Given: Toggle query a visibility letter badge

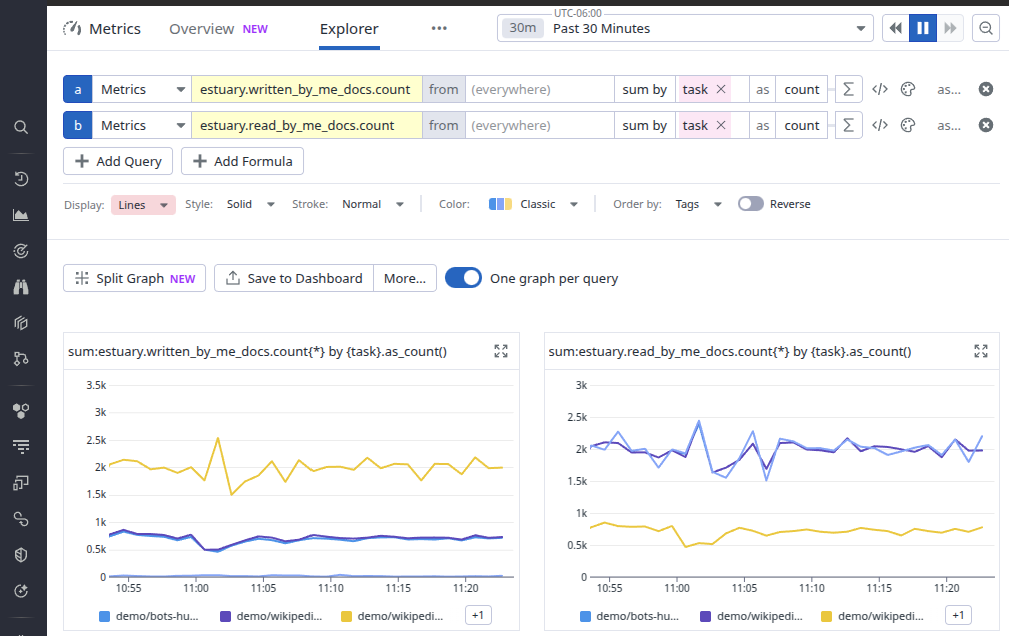Looking at the screenshot, I should click(x=78, y=89).
